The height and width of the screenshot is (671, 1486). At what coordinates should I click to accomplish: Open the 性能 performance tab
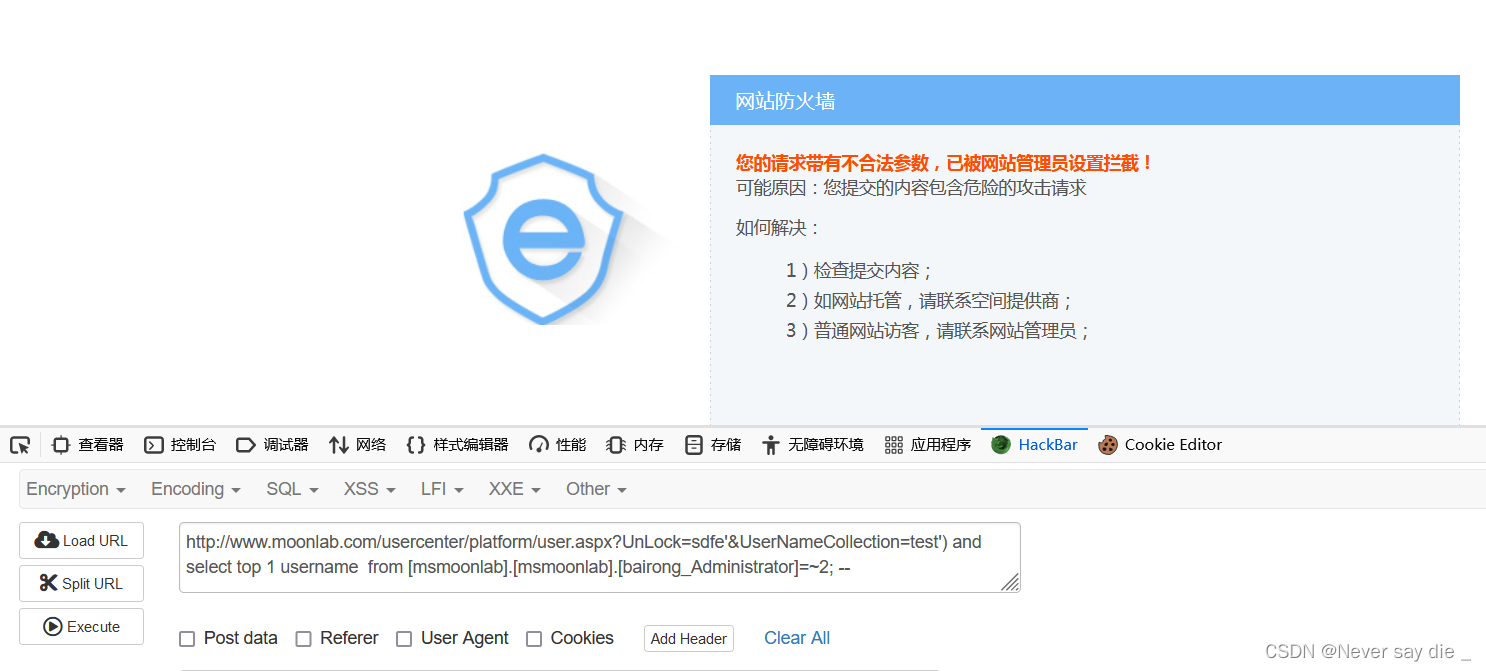558,445
